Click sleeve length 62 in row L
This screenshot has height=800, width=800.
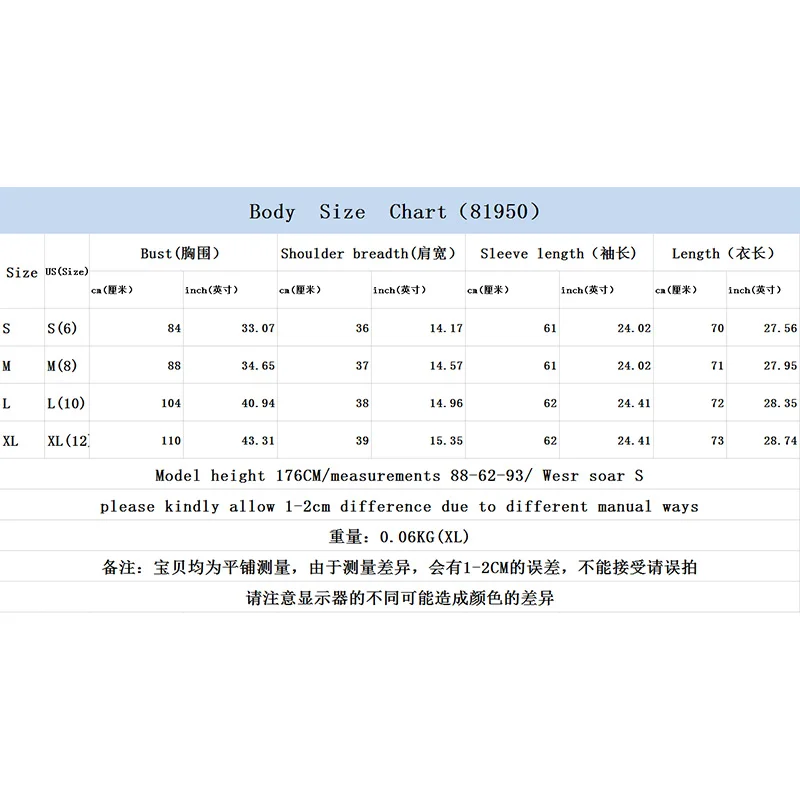pyautogui.click(x=550, y=404)
